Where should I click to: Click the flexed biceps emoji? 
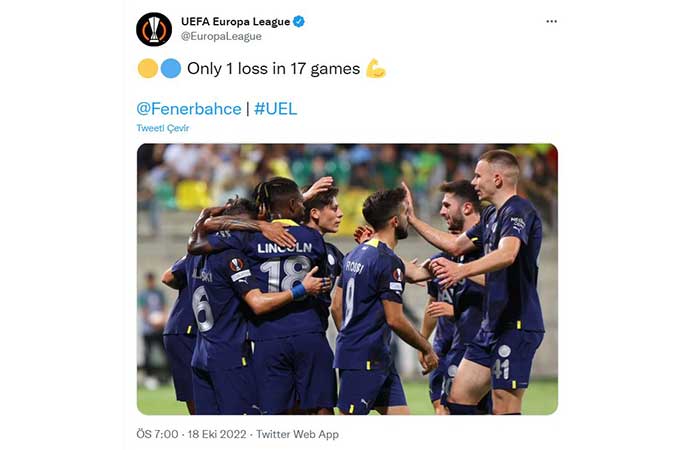click(376, 69)
